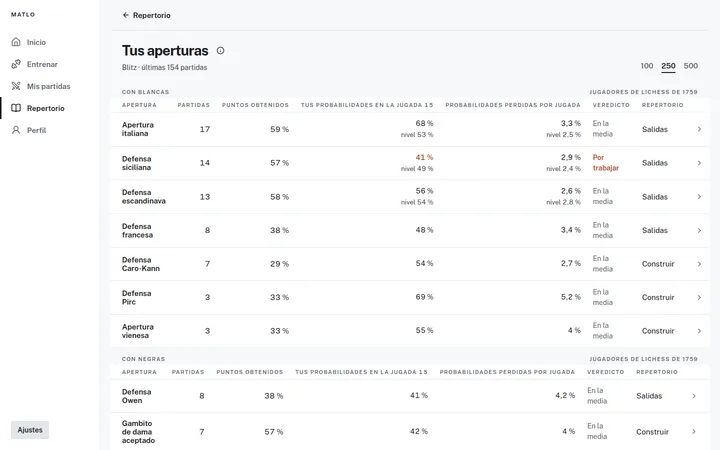Click the Defensa Caro-Kann opening name
This screenshot has height=450, width=720.
(141, 264)
